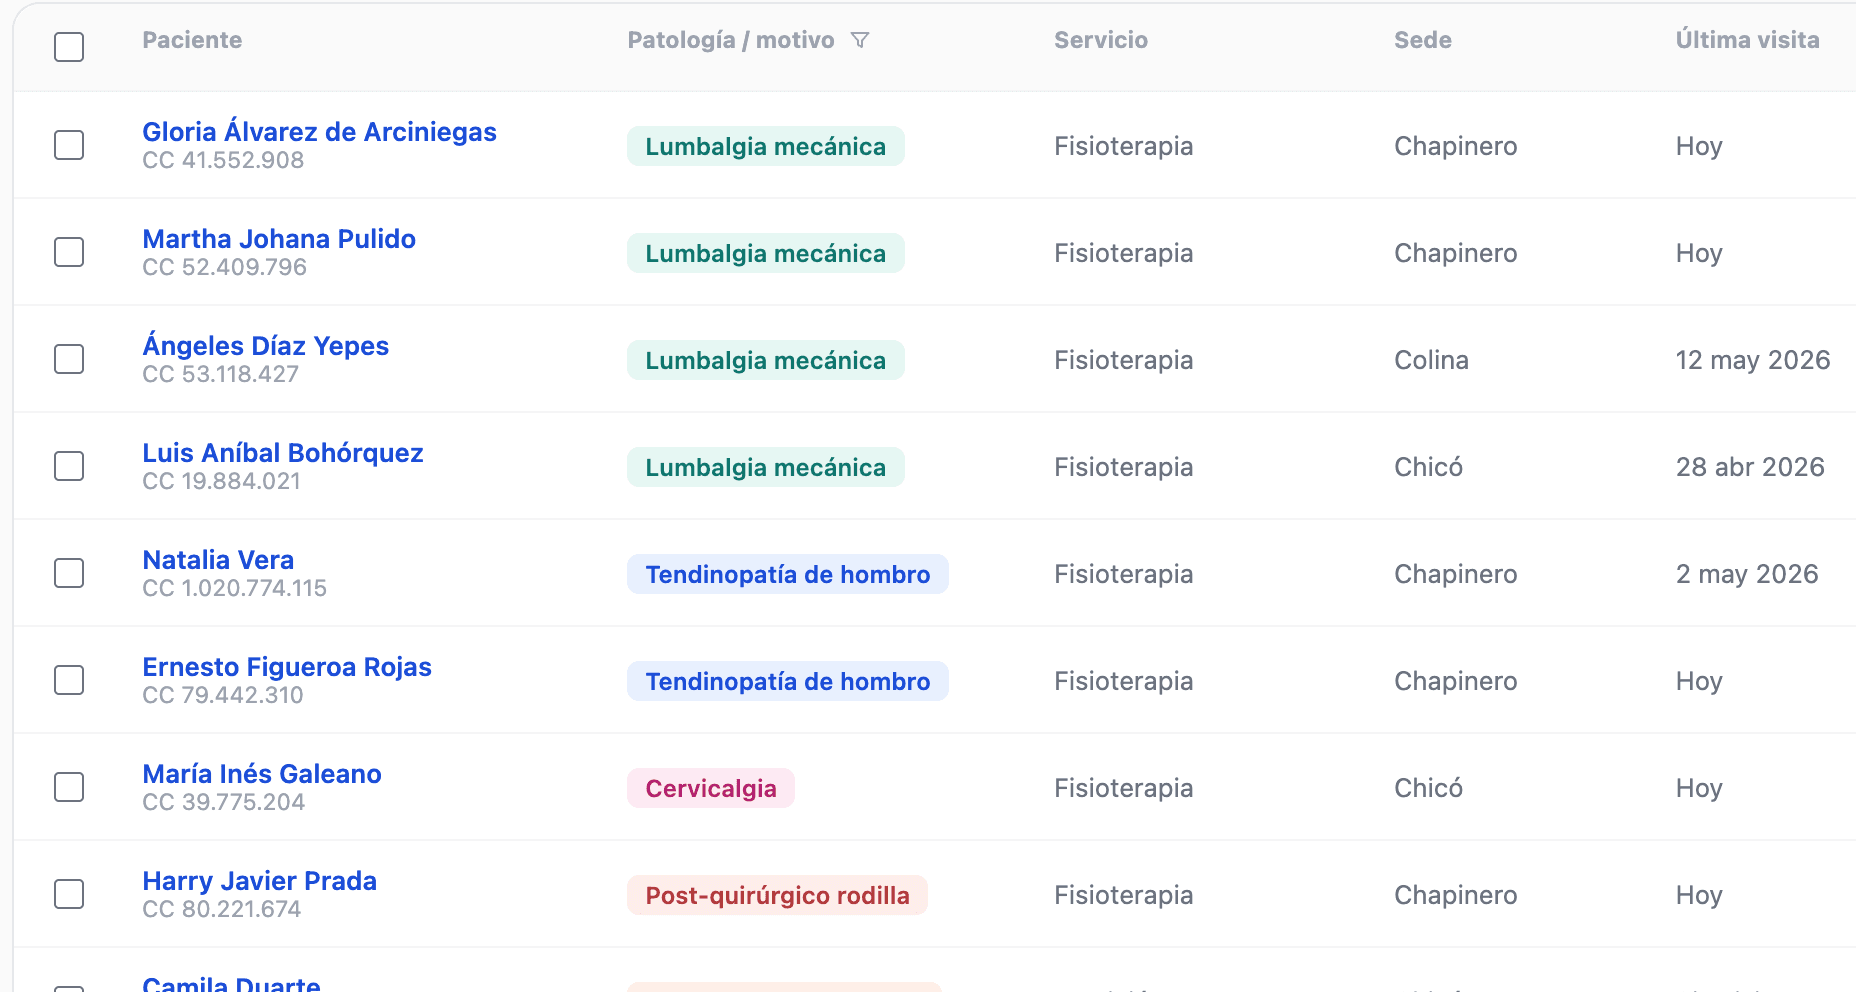
Task: Click the Sede column header
Action: (1423, 40)
